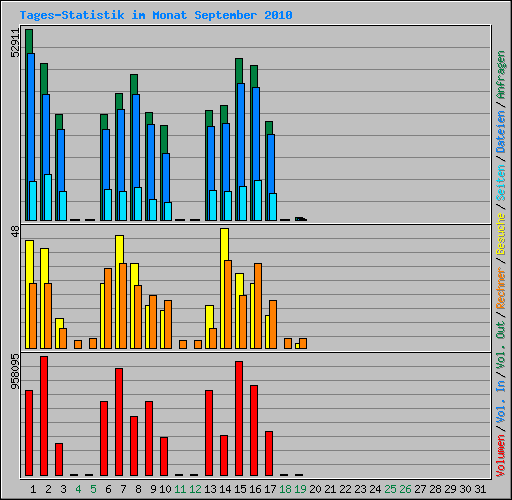Viewport: 512px width, 500px height.
Task: Click day label 21 on the x-axis
Action: 330,489
